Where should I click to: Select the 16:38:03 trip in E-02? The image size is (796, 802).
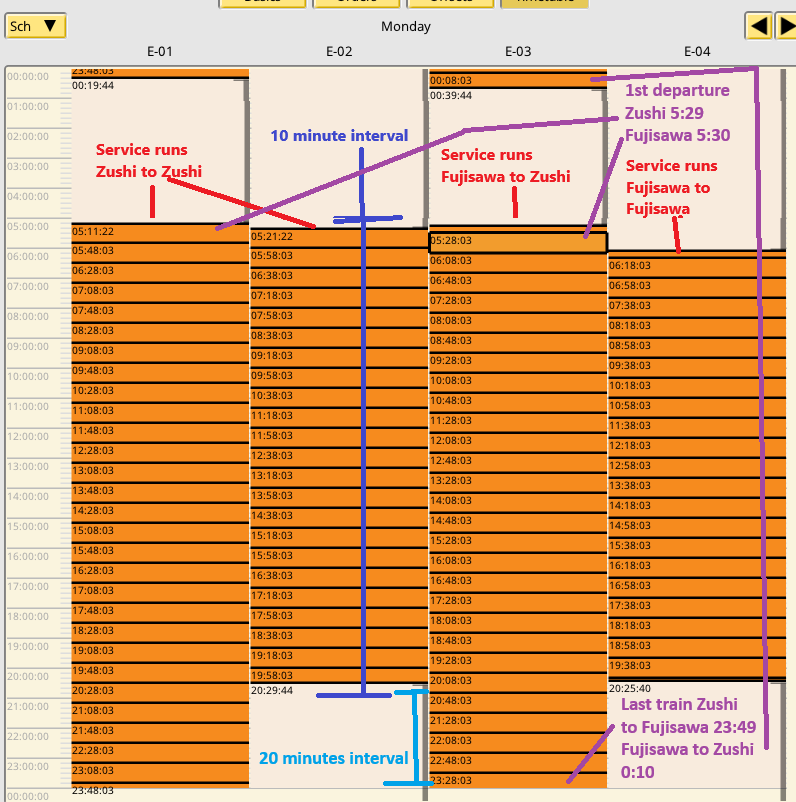tap(339, 577)
